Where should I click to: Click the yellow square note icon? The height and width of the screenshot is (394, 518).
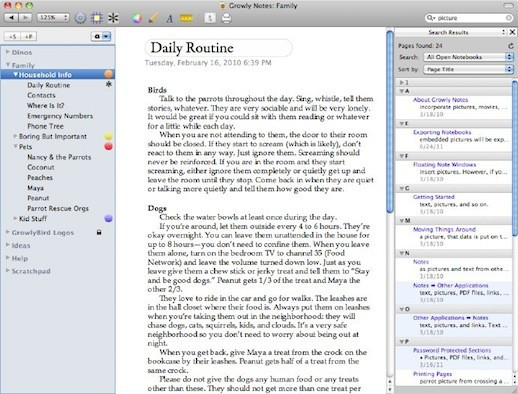97,18
